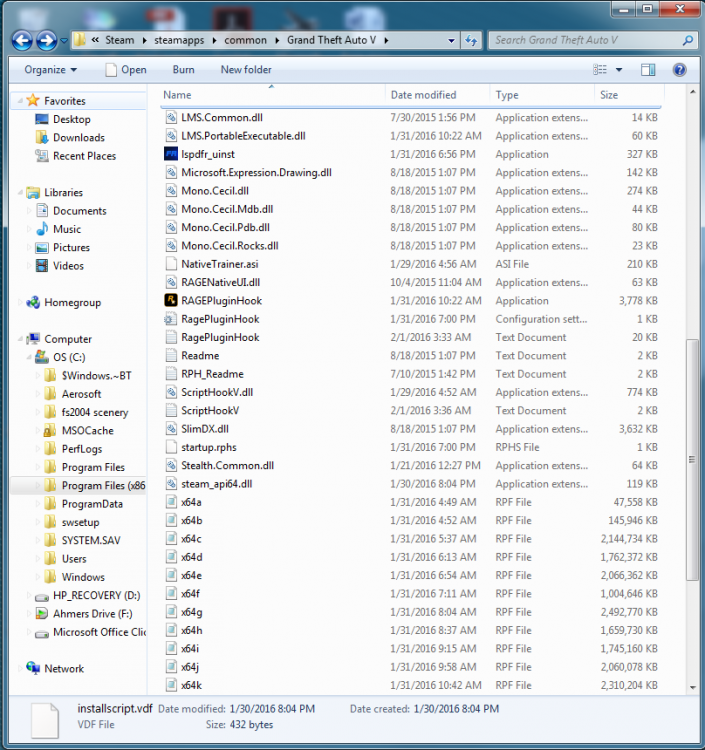Open the Help icon
The width and height of the screenshot is (705, 750).
coord(679,70)
